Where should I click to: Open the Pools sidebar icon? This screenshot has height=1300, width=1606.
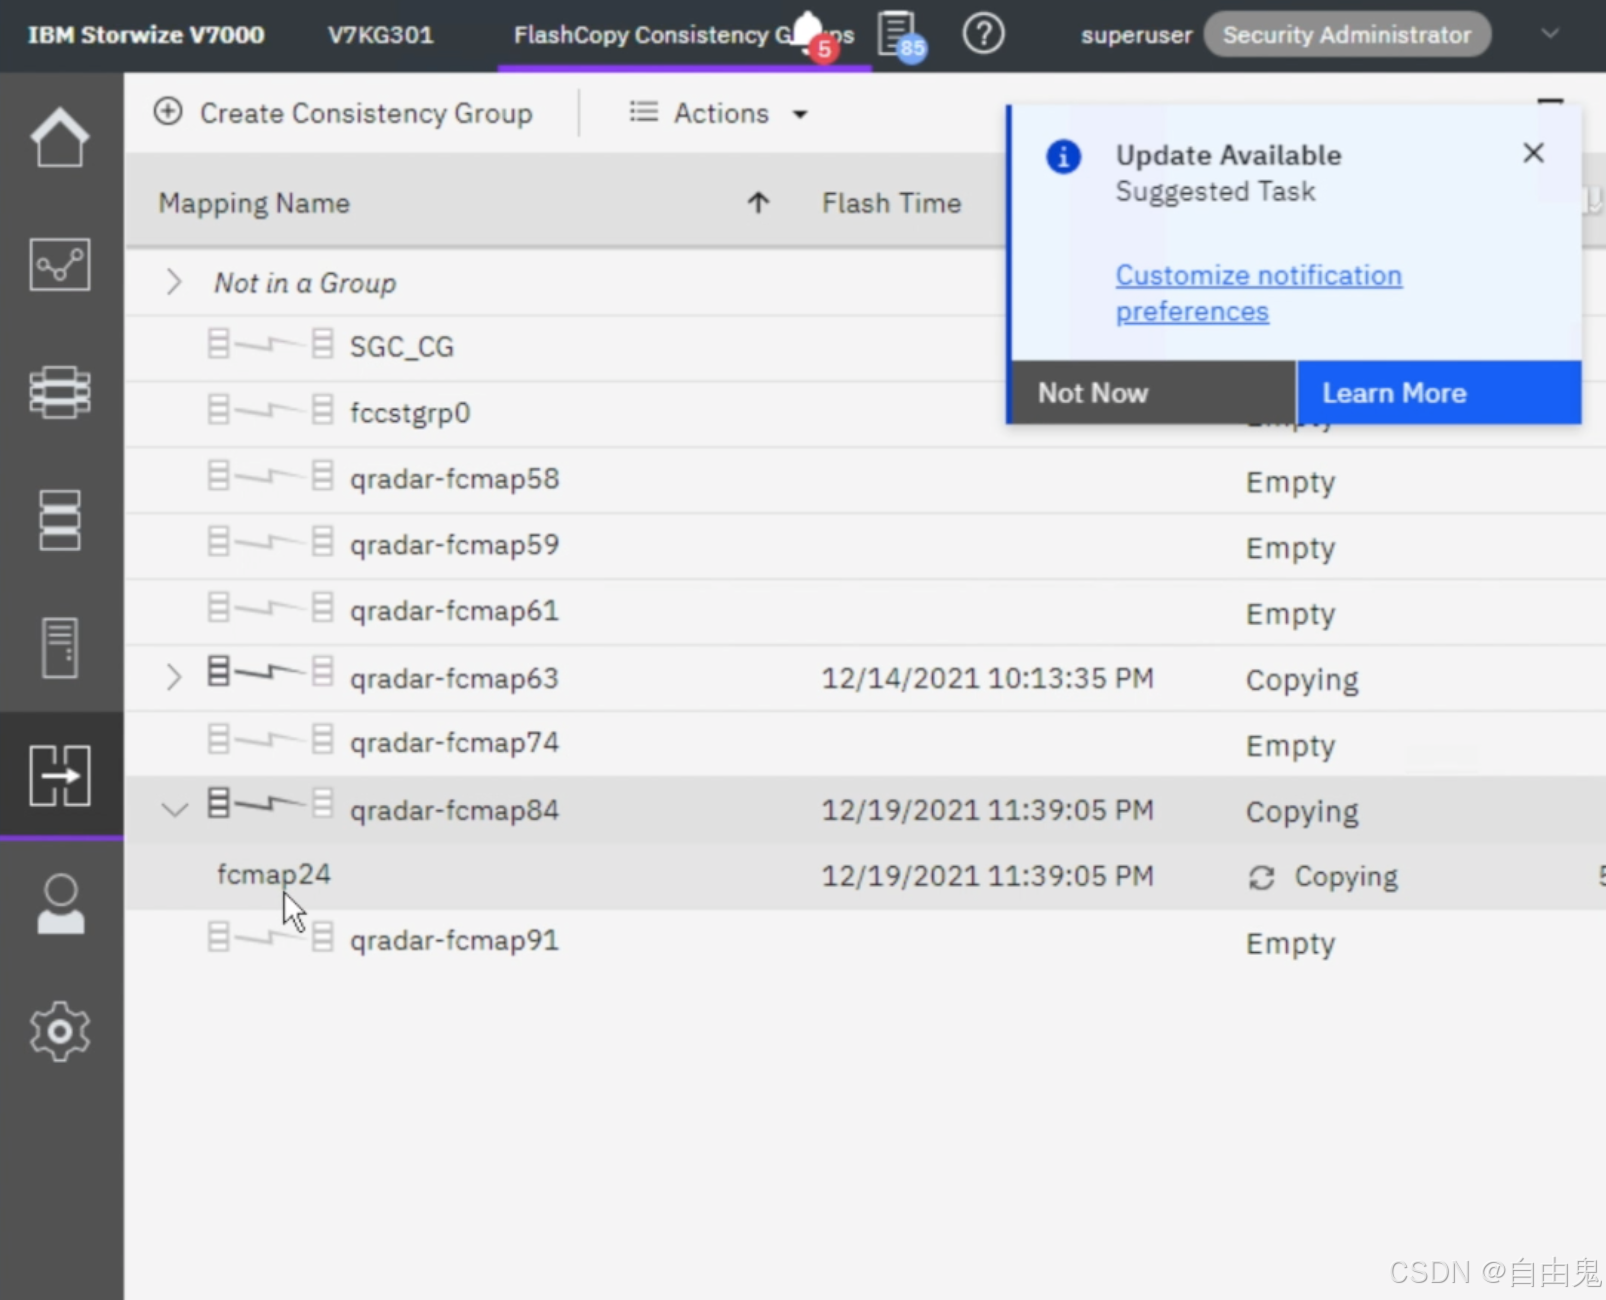coord(60,391)
